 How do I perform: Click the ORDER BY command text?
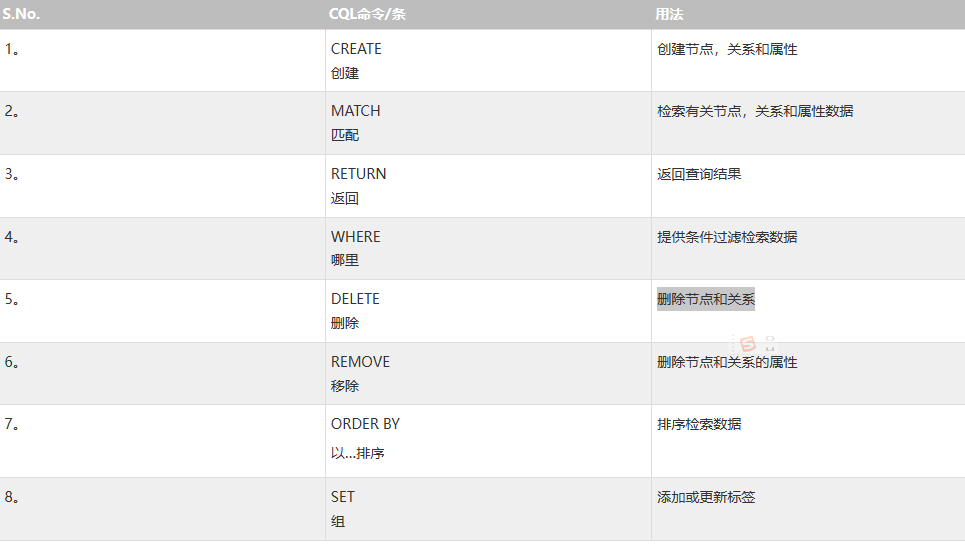click(365, 424)
